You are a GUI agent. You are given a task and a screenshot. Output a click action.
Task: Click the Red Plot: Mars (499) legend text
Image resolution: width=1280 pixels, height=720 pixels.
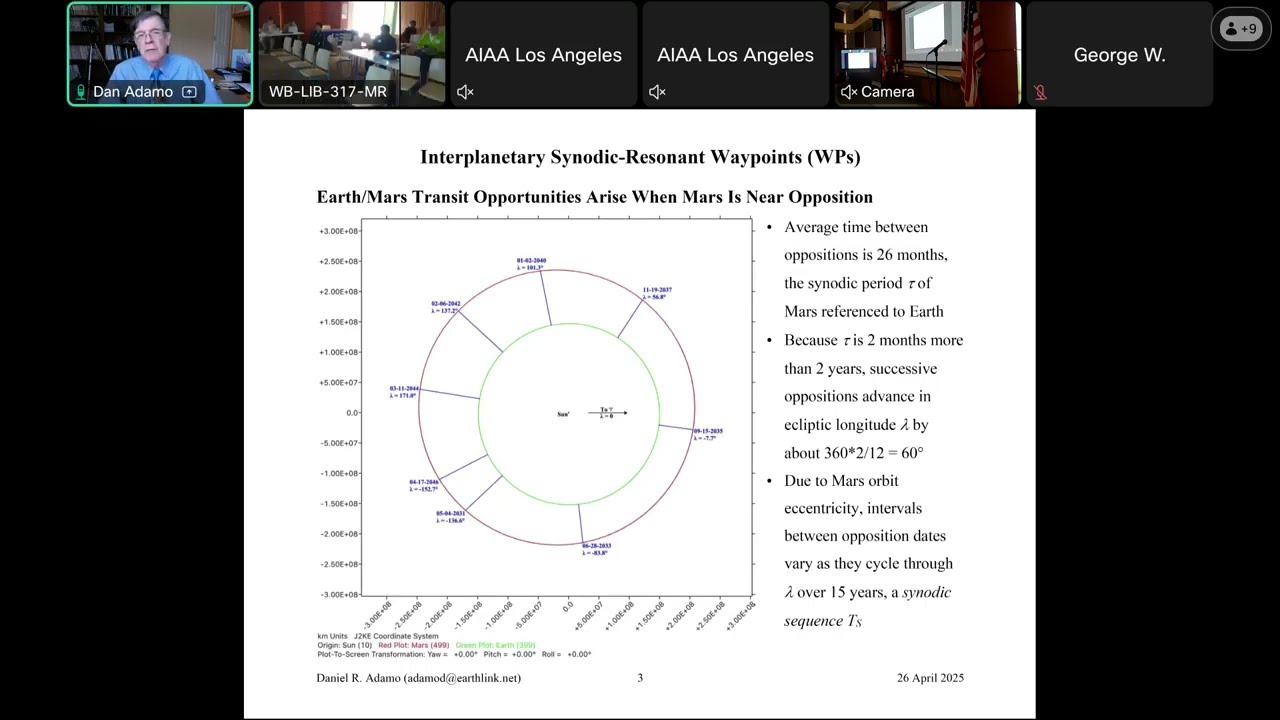click(414, 645)
